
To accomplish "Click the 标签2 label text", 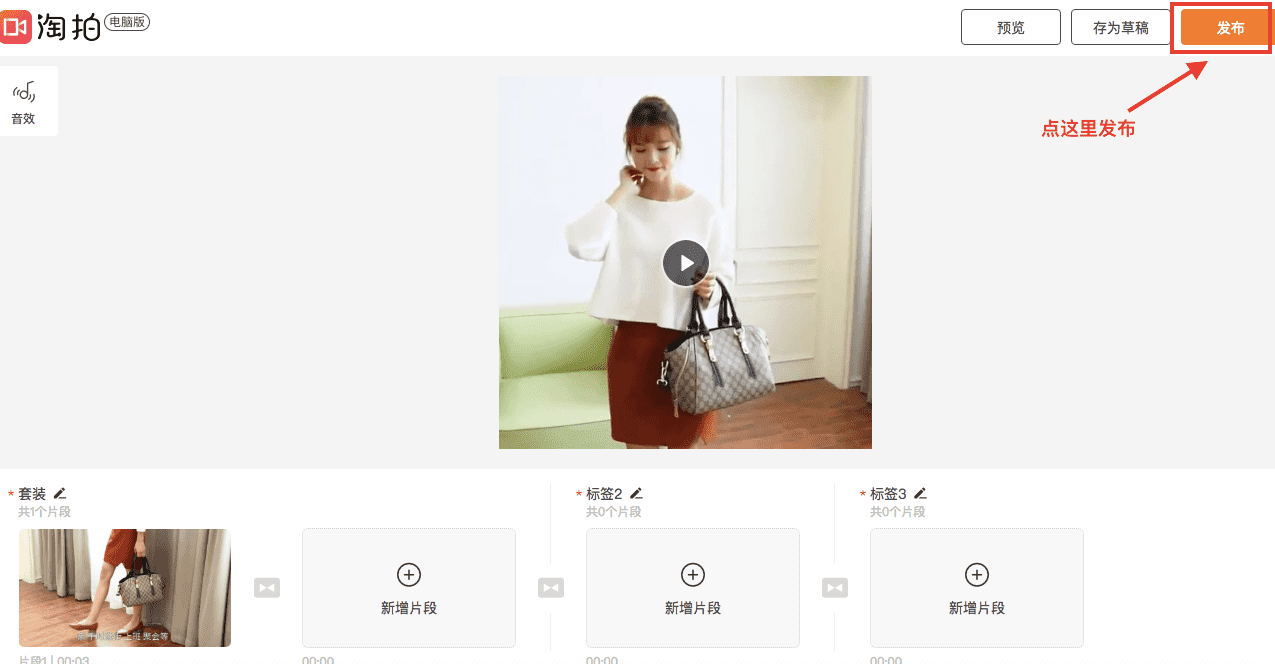I will coord(604,494).
